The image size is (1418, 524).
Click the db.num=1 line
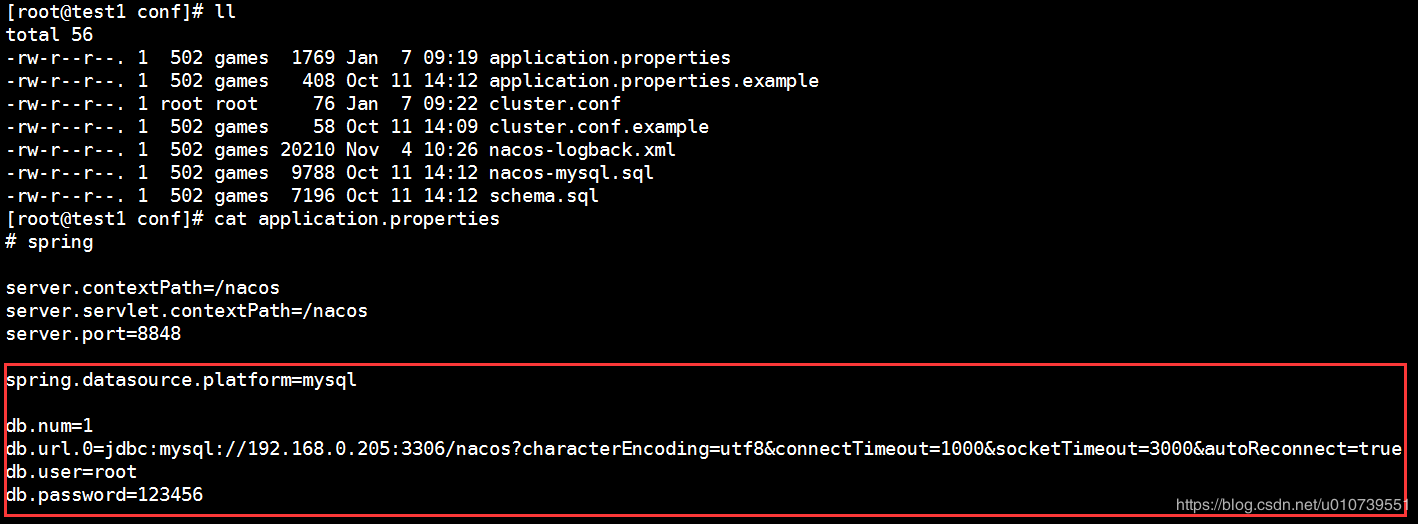point(49,426)
